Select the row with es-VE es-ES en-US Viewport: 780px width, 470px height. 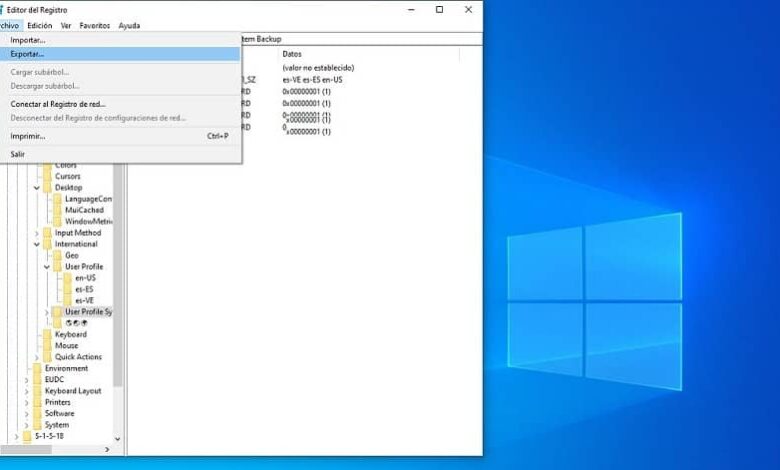pos(312,80)
